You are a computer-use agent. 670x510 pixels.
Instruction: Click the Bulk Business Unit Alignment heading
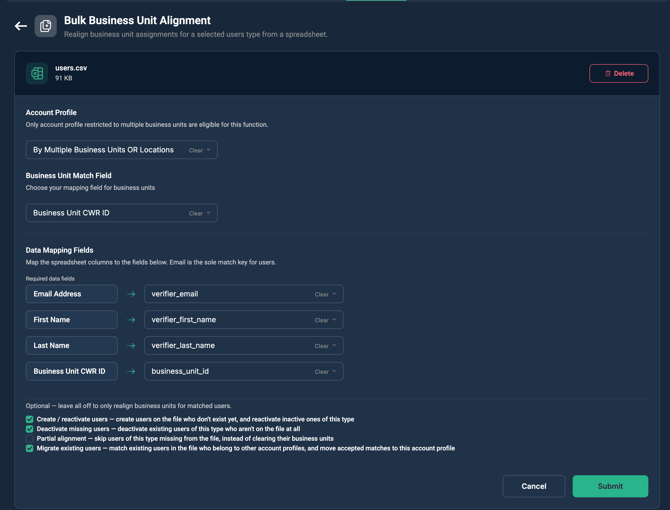coord(137,21)
